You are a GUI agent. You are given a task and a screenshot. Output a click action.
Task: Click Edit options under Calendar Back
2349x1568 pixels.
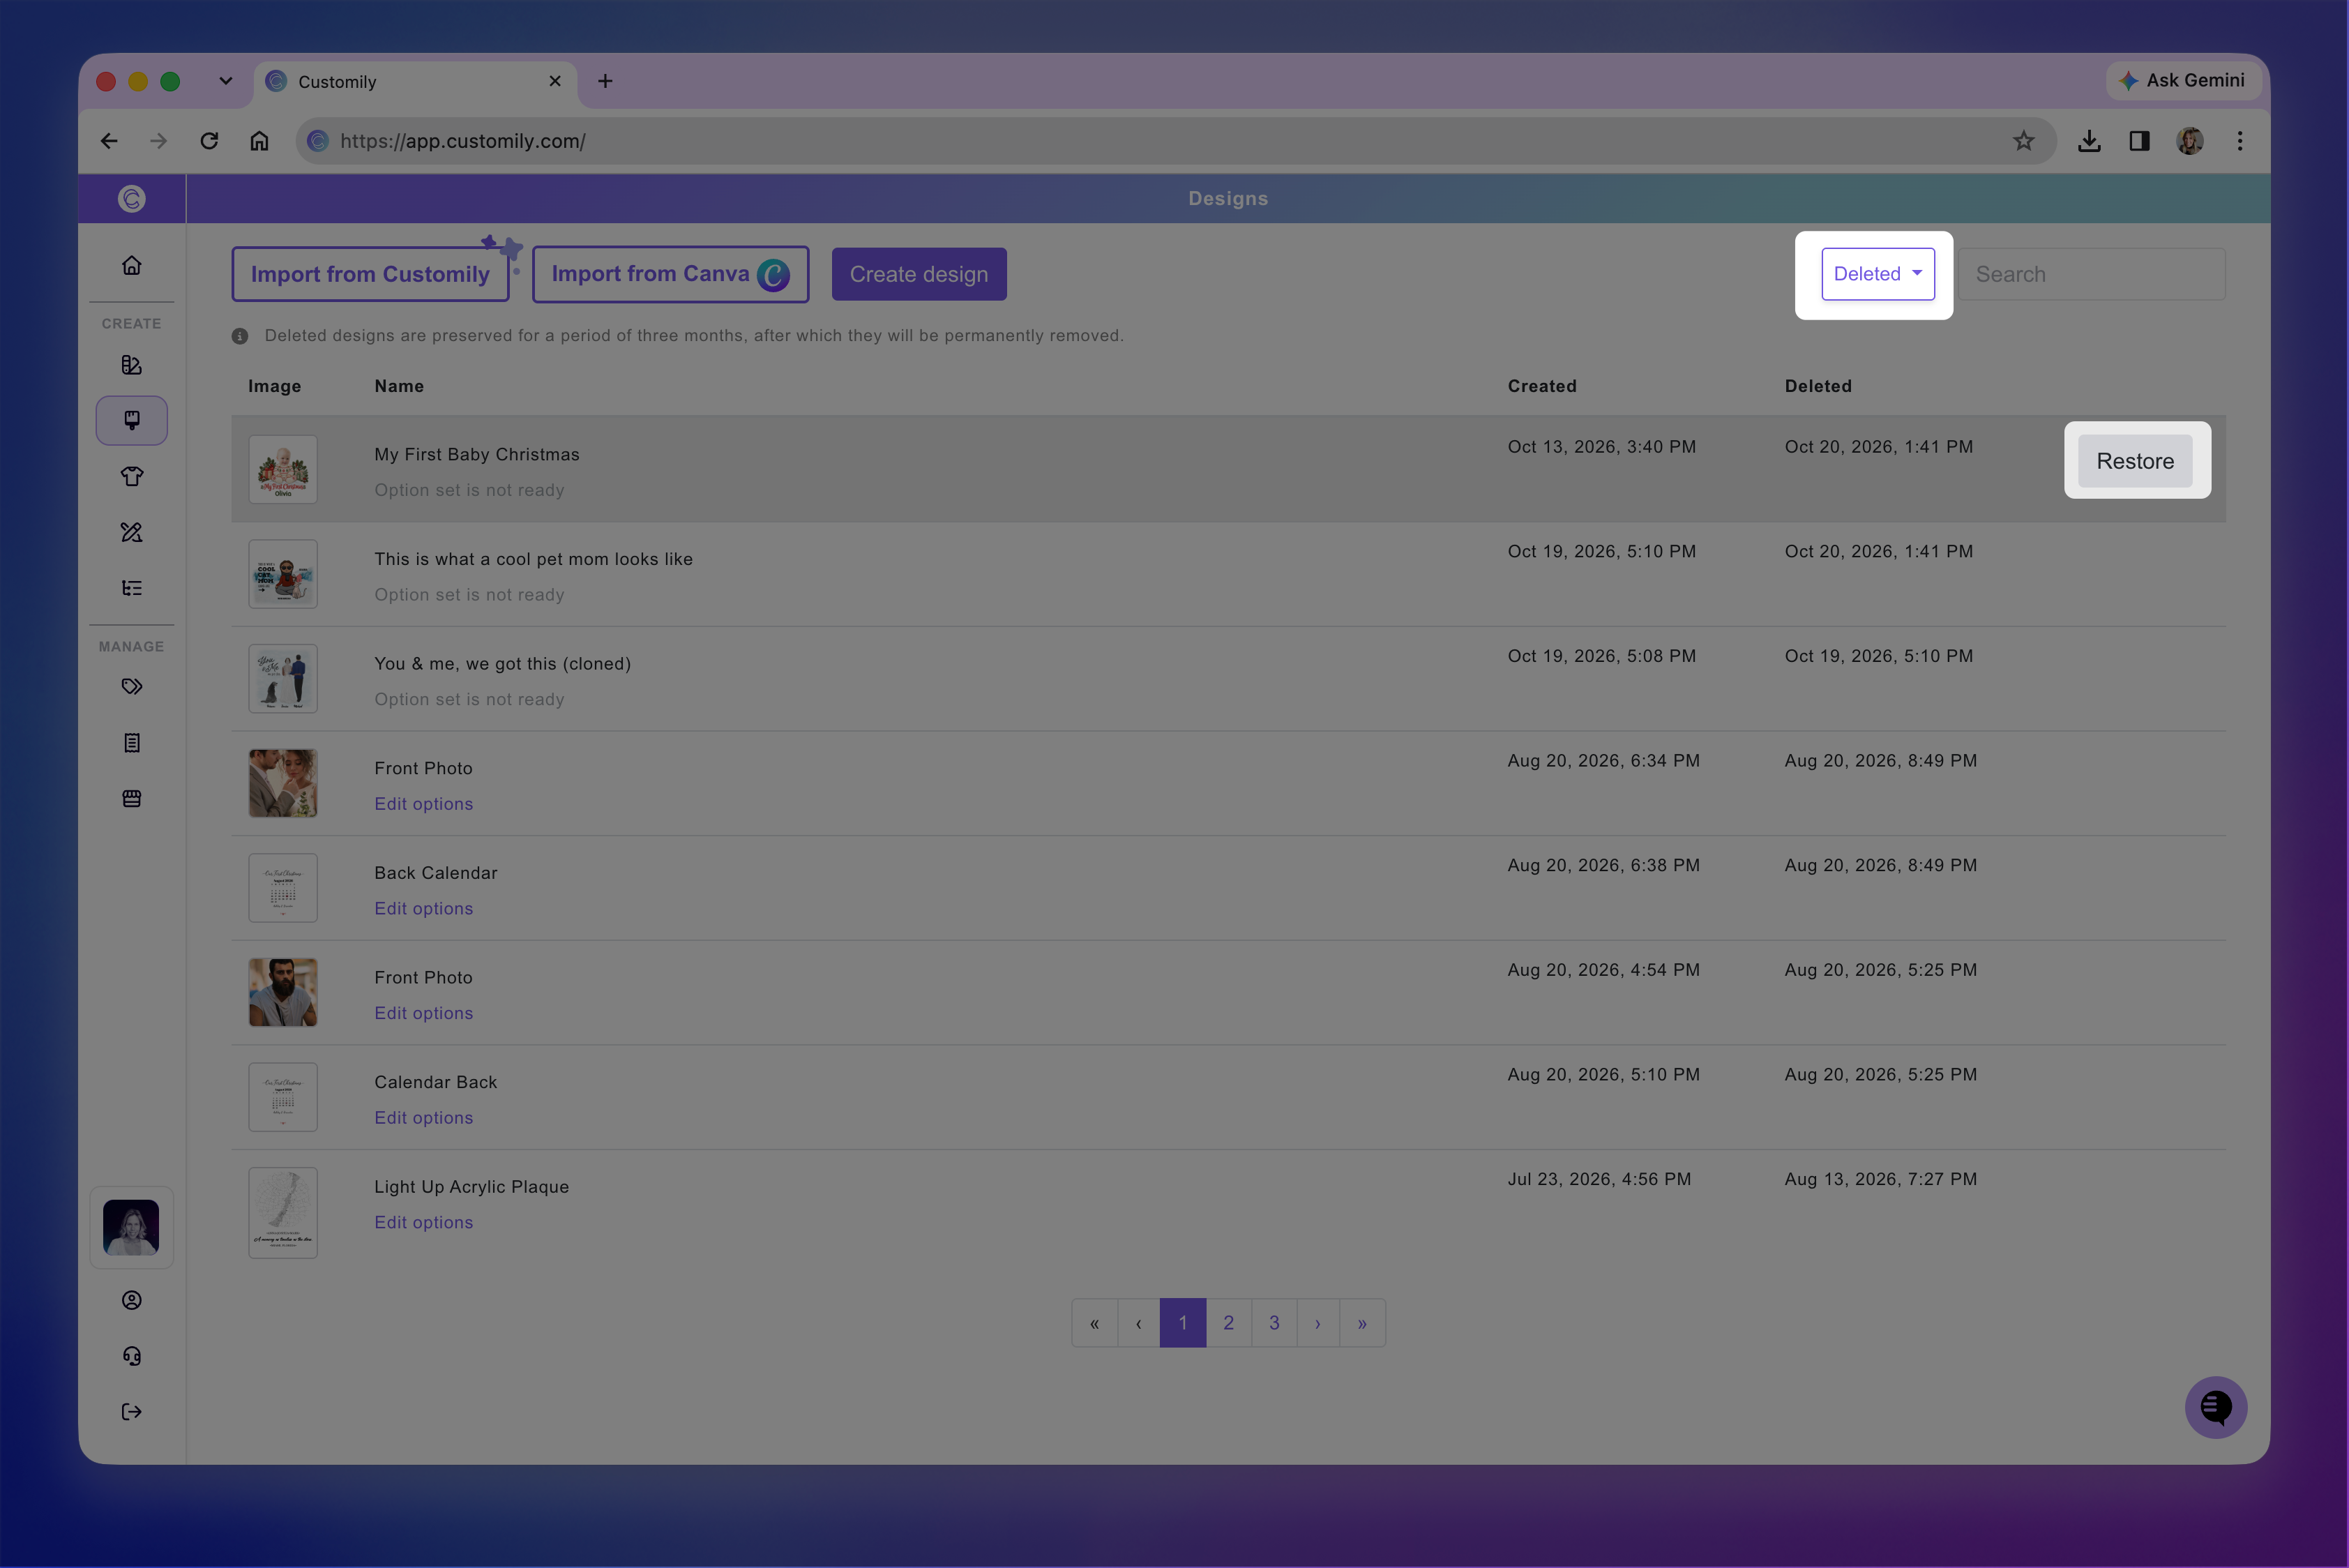click(x=424, y=1117)
